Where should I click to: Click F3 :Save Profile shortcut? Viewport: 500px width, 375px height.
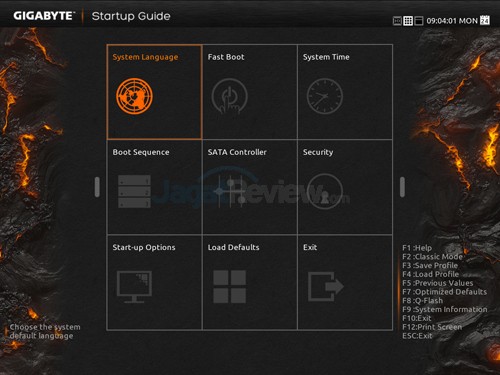point(430,266)
